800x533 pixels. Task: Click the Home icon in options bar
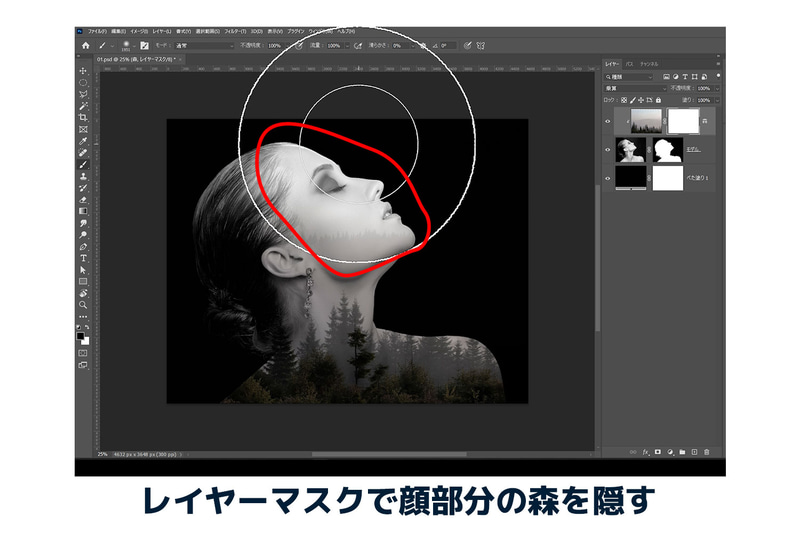pyautogui.click(x=86, y=45)
